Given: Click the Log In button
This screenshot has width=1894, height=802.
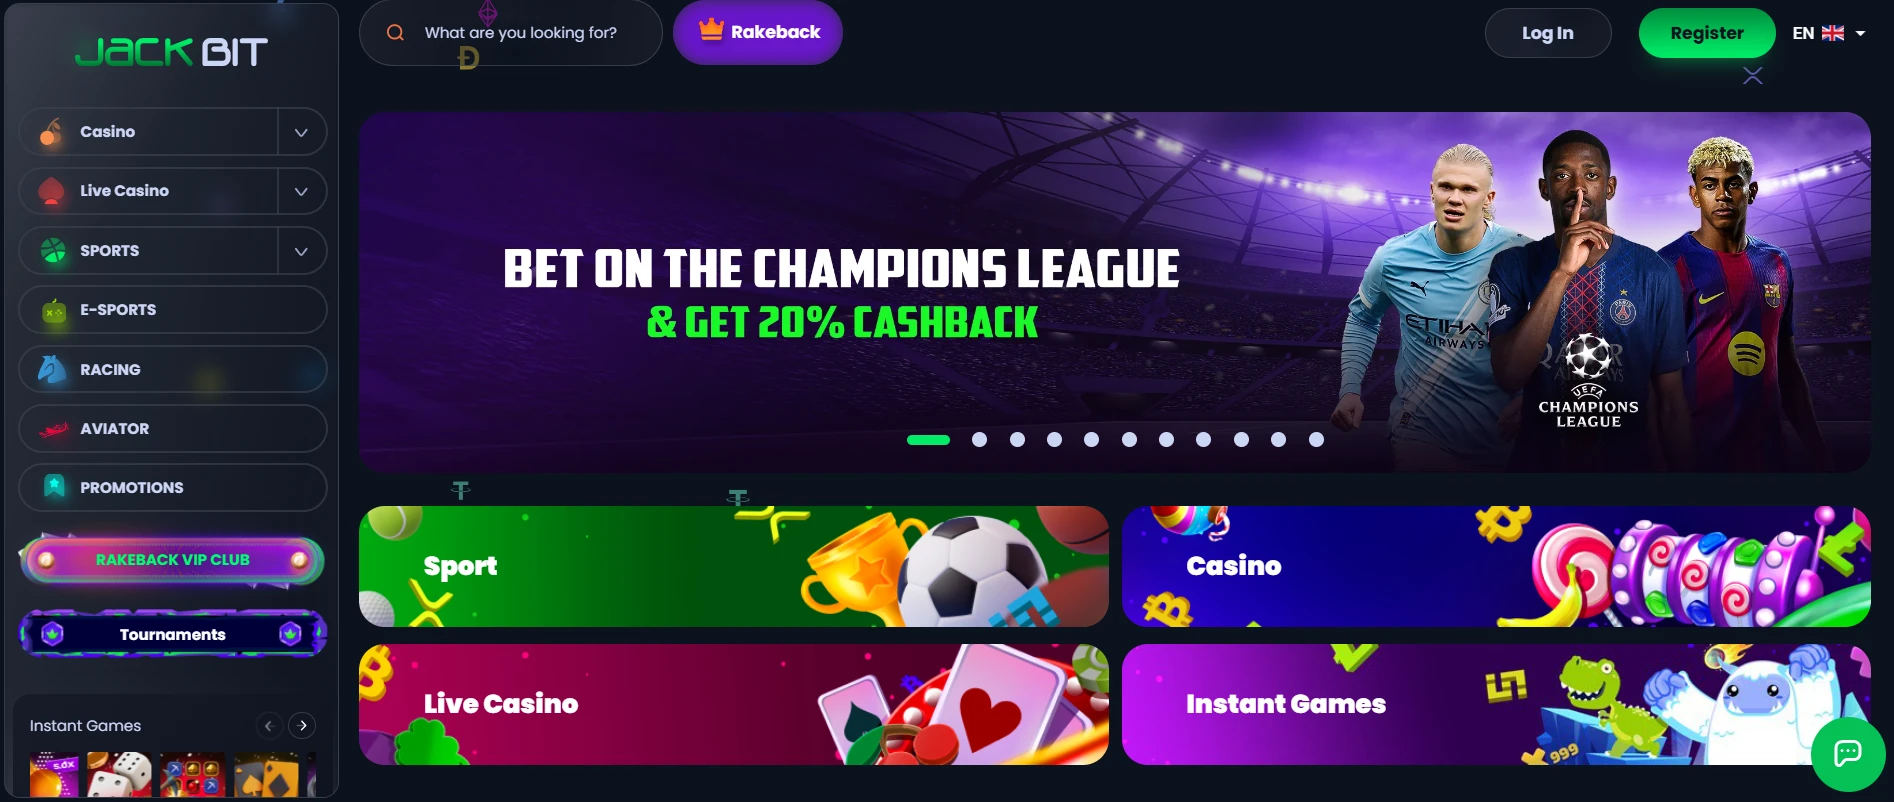Looking at the screenshot, I should tap(1548, 33).
